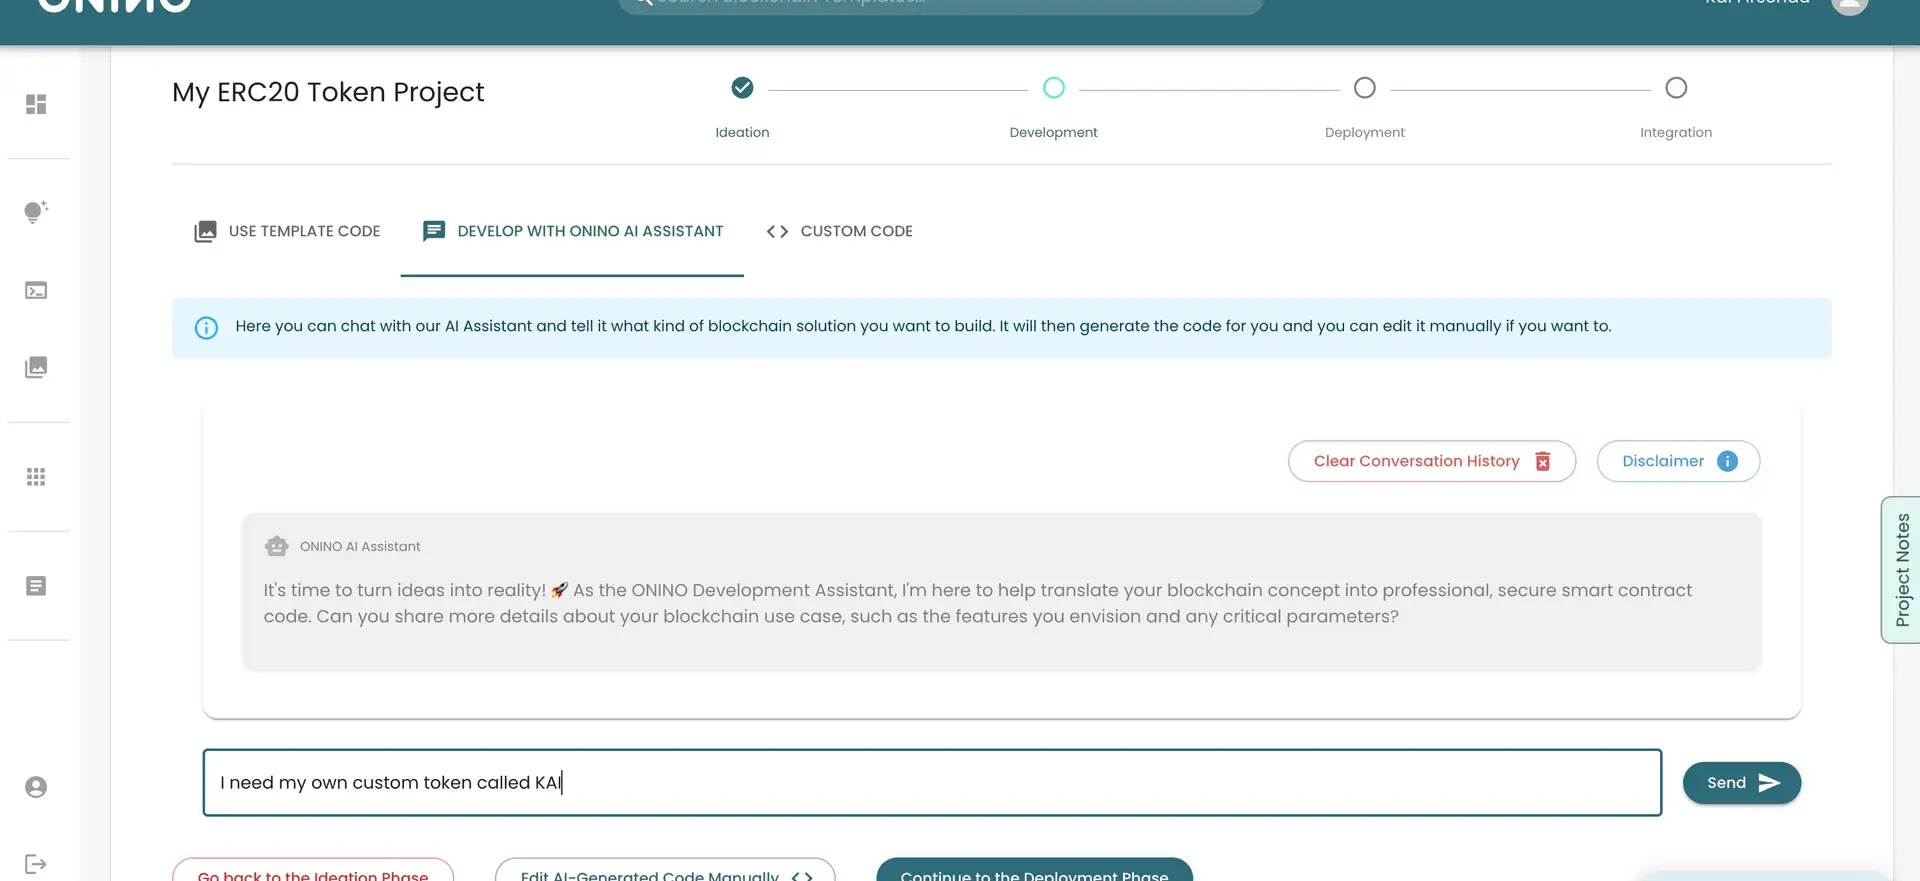Switch to Use Template Code tab

click(287, 231)
